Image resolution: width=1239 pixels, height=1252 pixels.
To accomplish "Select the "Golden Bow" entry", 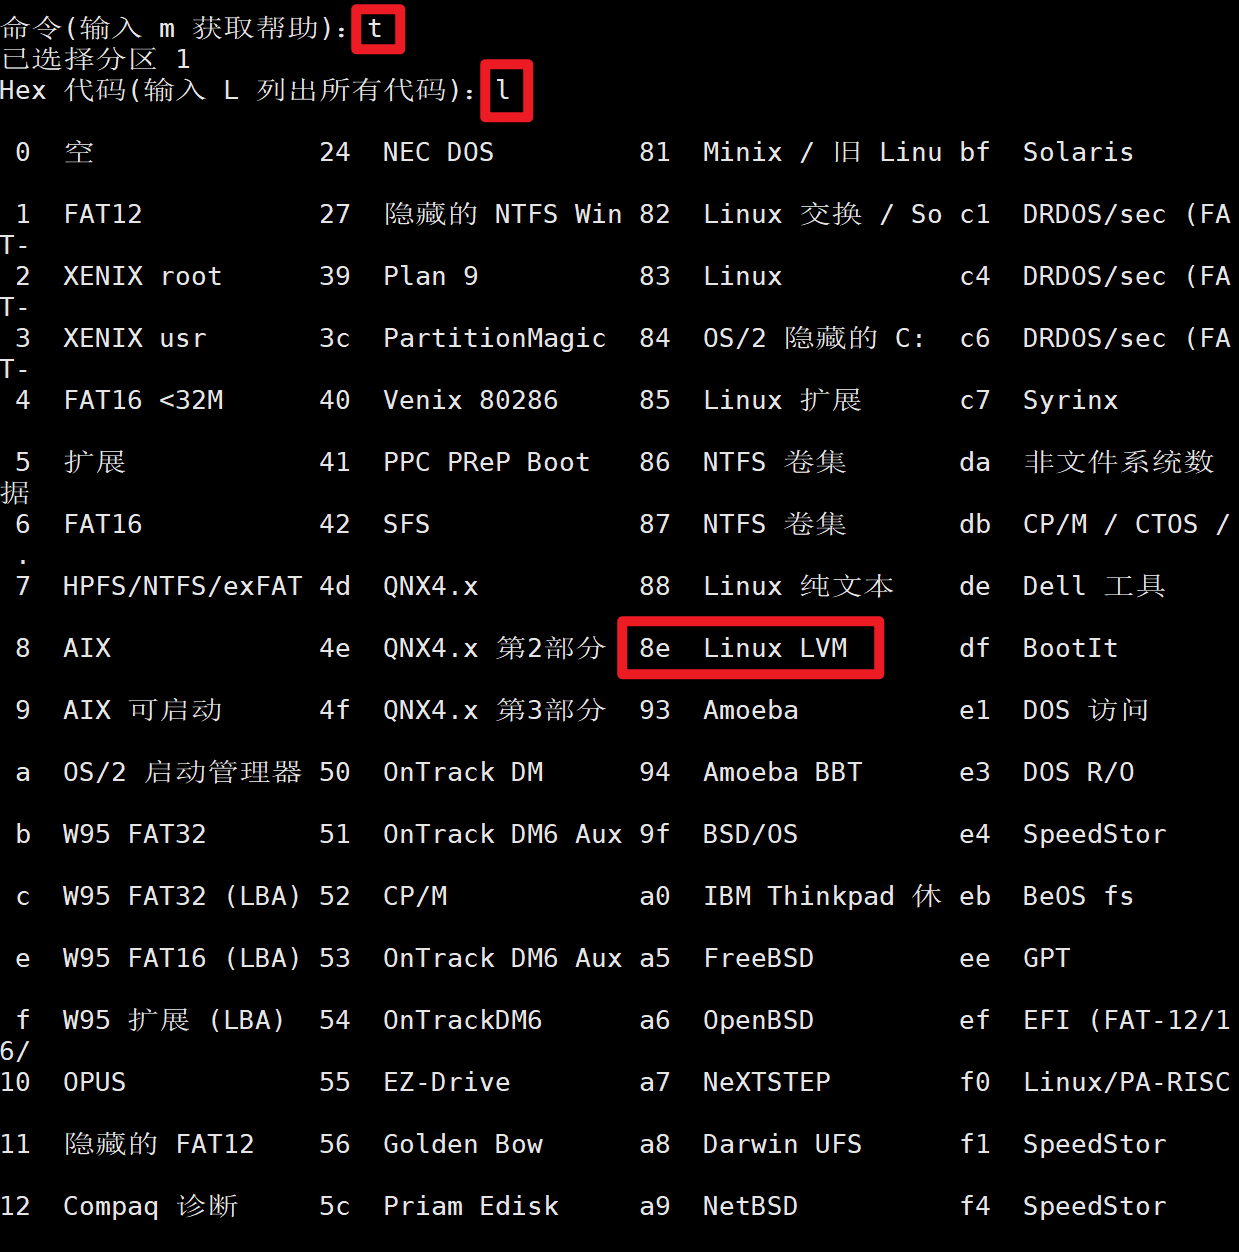I will pyautogui.click(x=463, y=1144).
